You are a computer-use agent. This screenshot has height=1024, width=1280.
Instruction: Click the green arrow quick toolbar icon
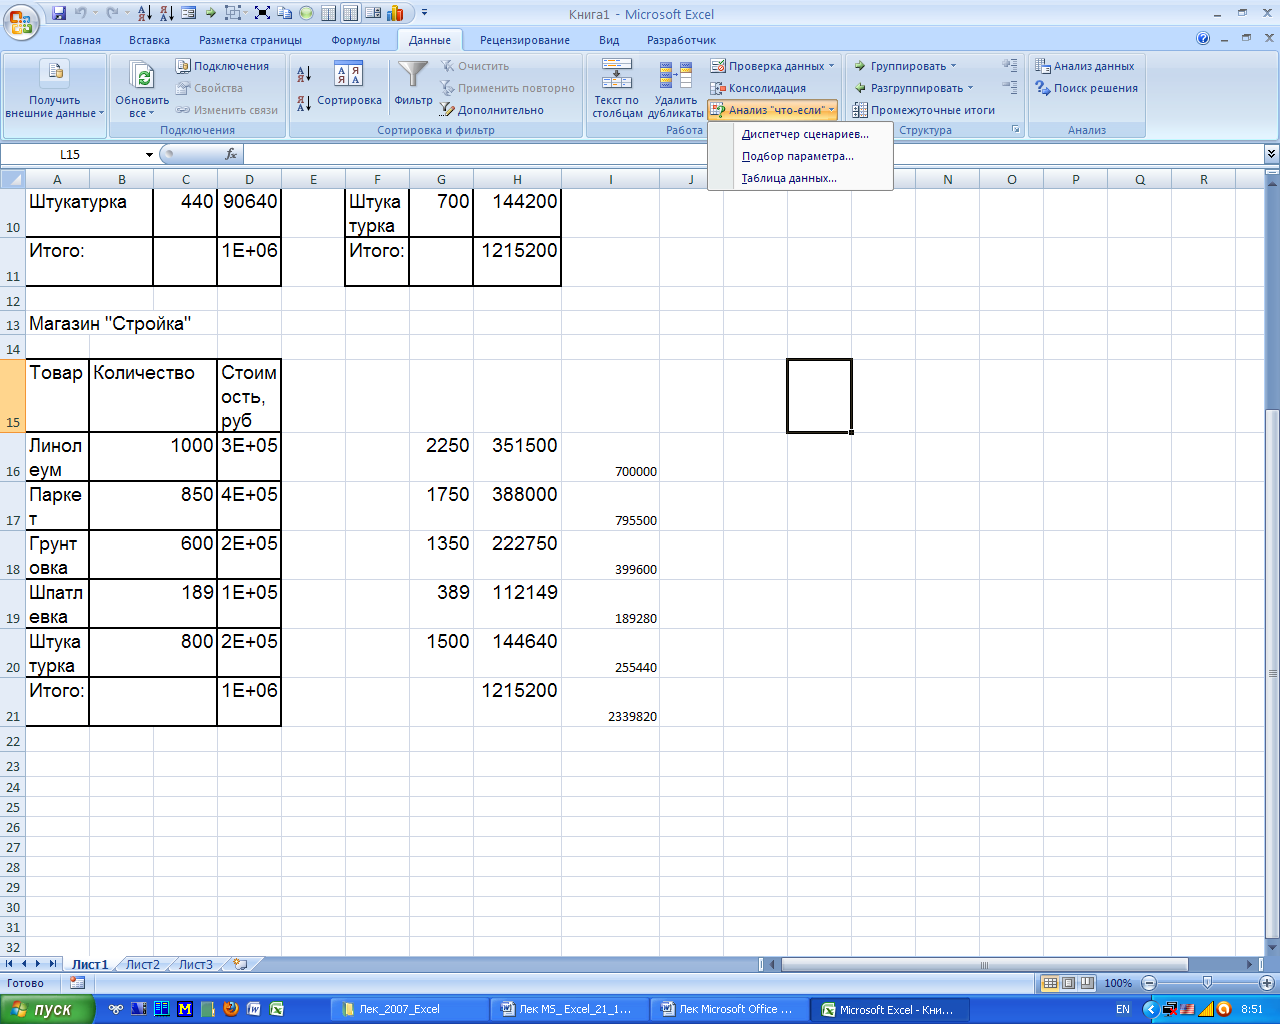(x=210, y=13)
